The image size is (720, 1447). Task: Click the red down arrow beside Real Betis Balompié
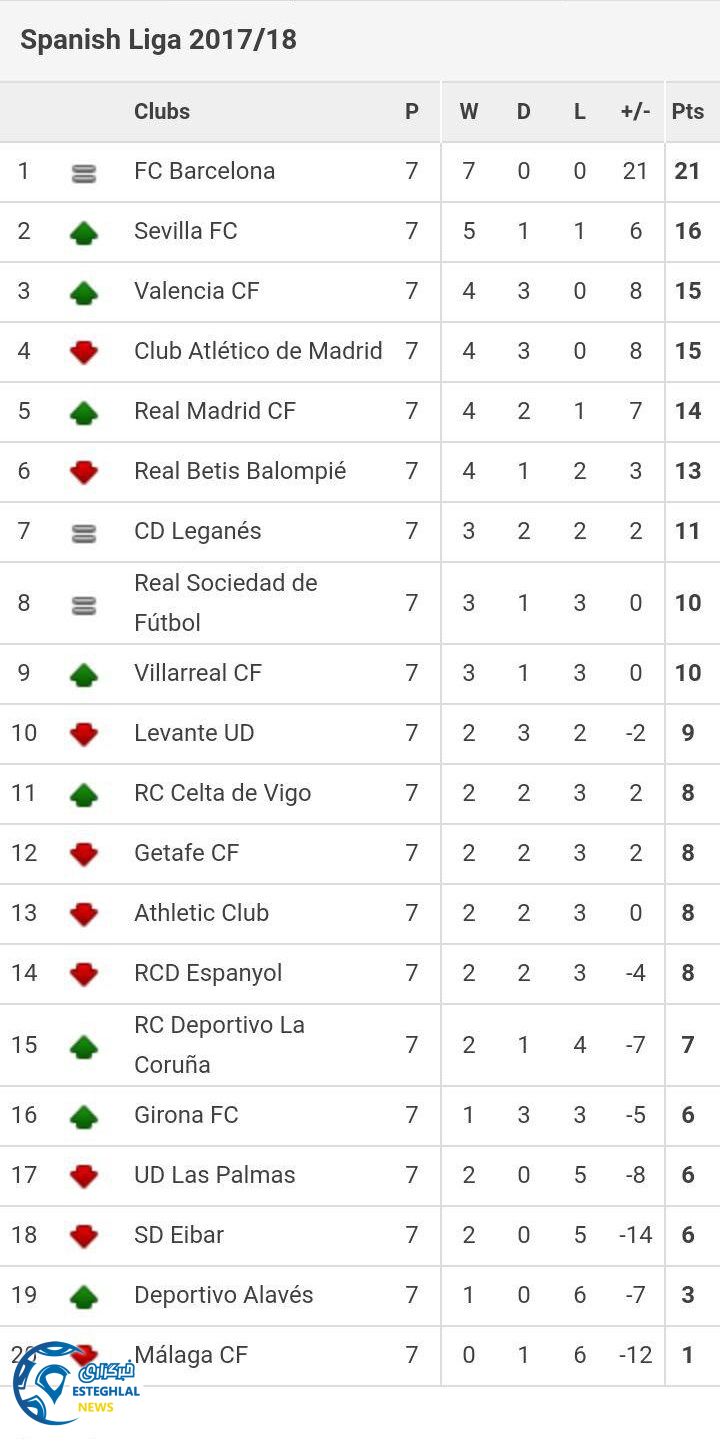click(x=84, y=472)
